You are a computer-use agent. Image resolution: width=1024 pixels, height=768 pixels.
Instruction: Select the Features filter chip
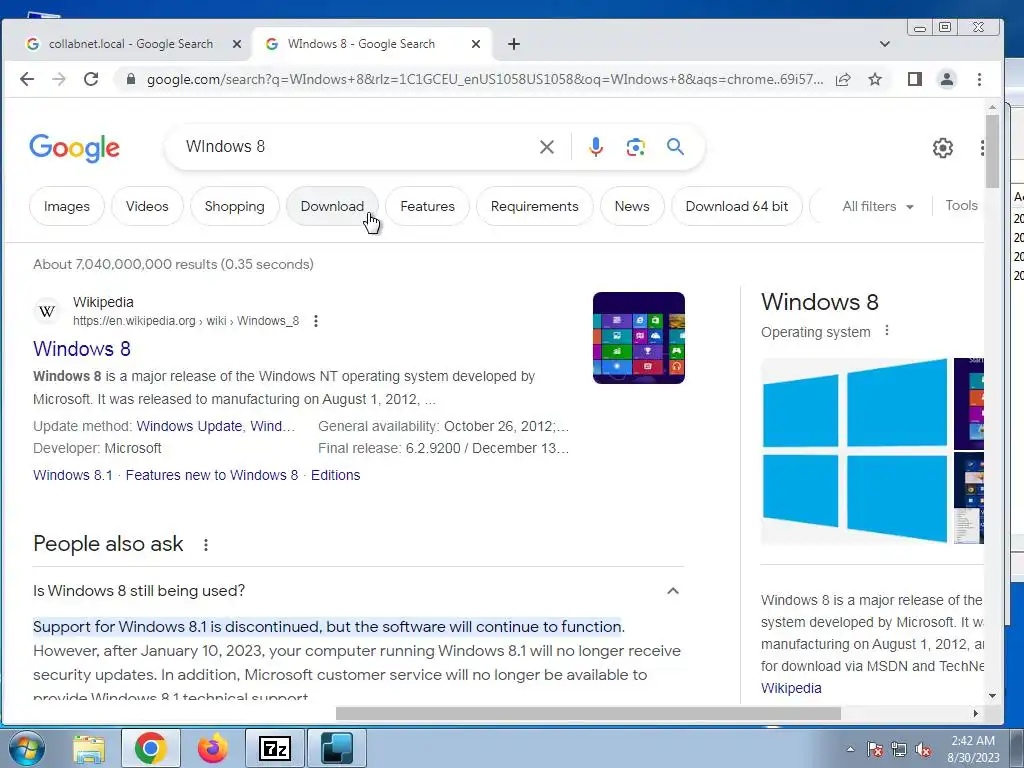pyautogui.click(x=427, y=206)
